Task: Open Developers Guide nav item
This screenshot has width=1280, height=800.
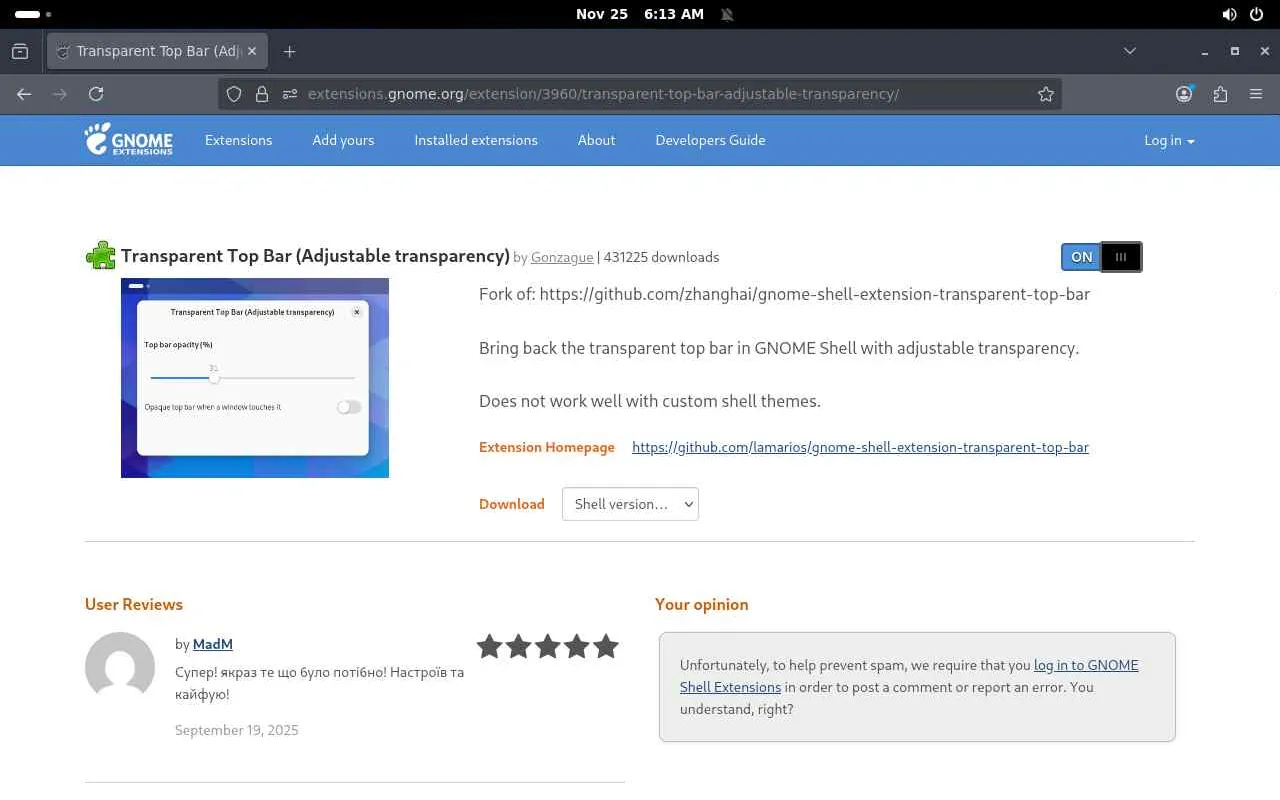Action: click(710, 140)
